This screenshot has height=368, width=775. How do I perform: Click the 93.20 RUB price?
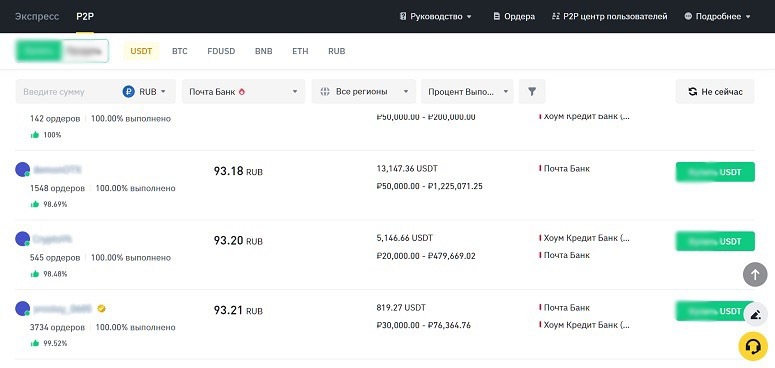click(238, 241)
